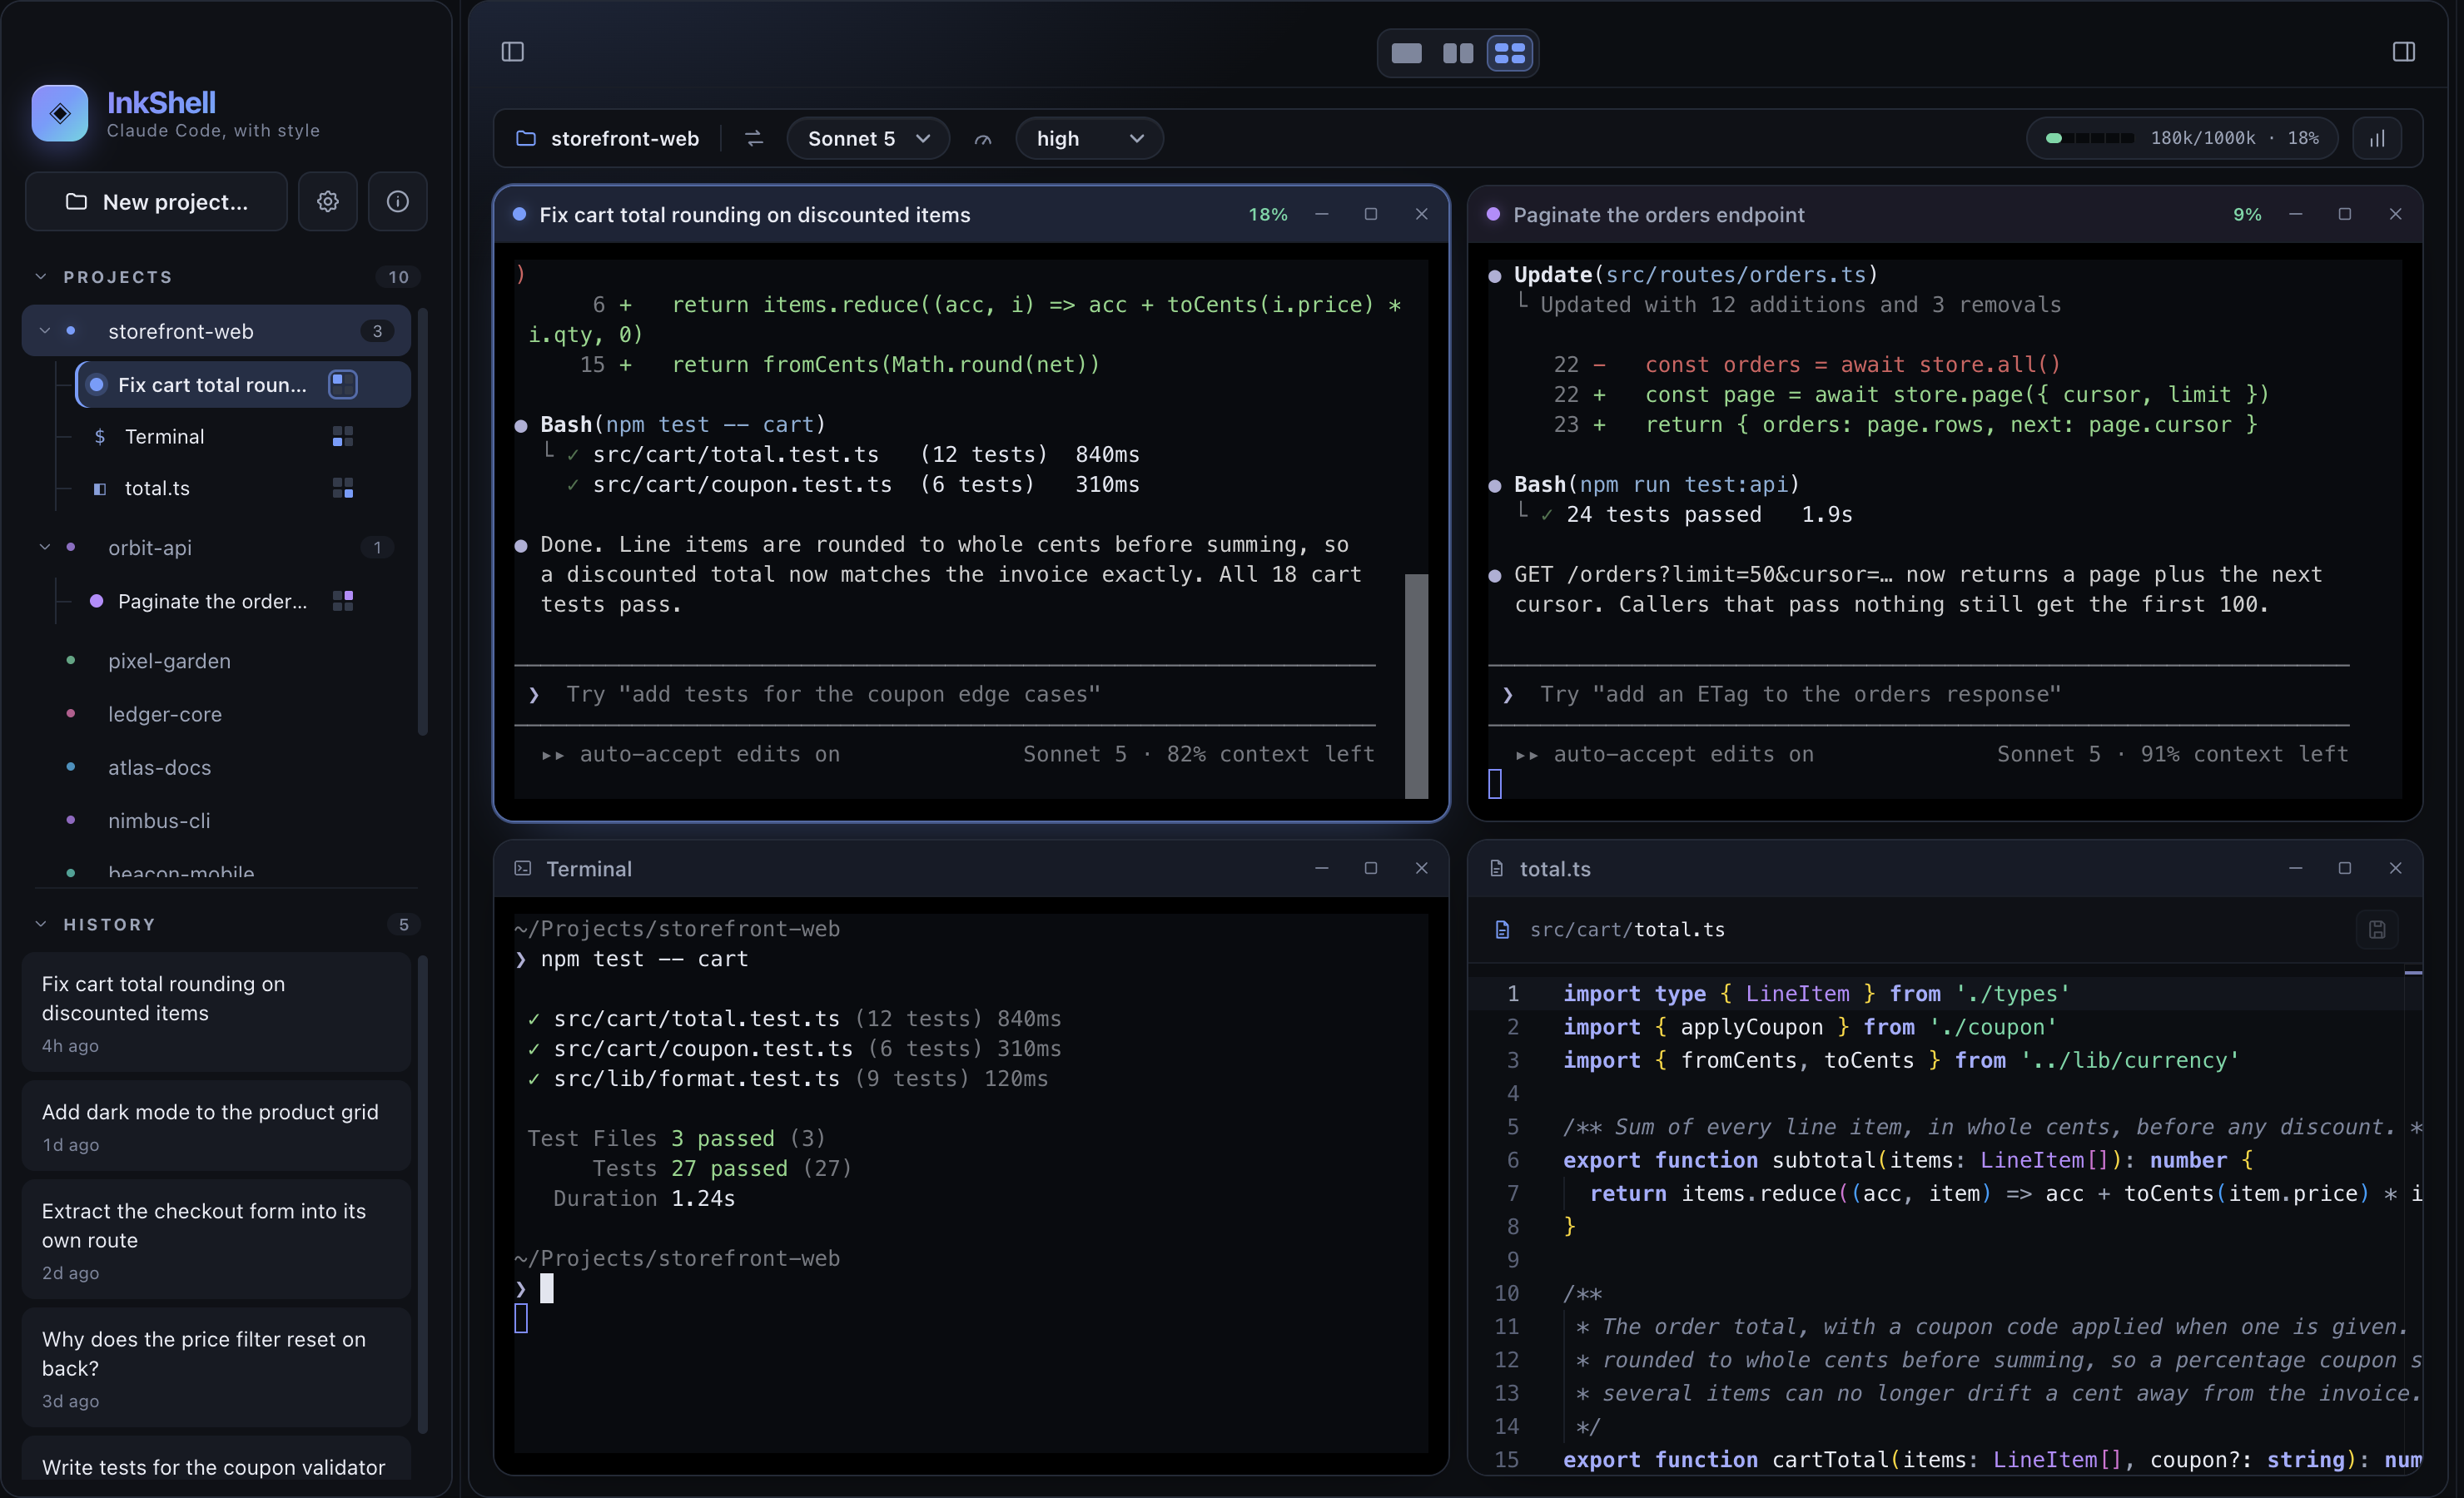Open history item Add dark mode to product grid
Viewport: 2464px width, 1498px height.
pos(216,1126)
